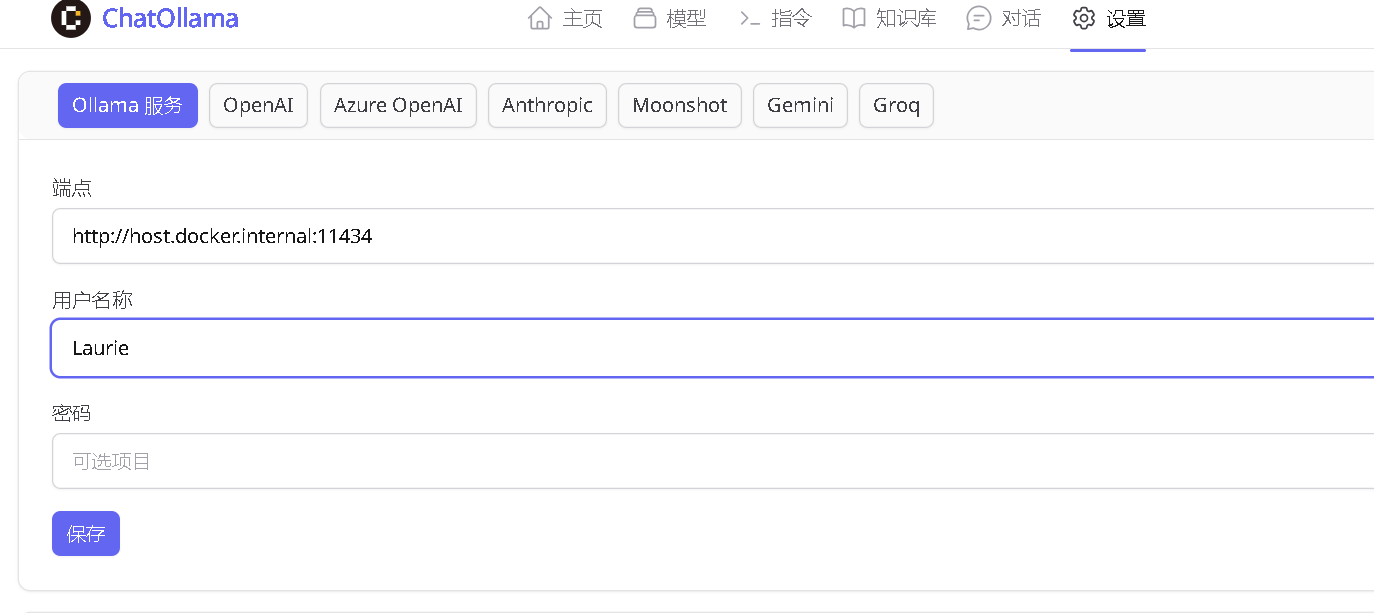Click the ChatOllama title link
This screenshot has height=613, width=1374.
169,17
